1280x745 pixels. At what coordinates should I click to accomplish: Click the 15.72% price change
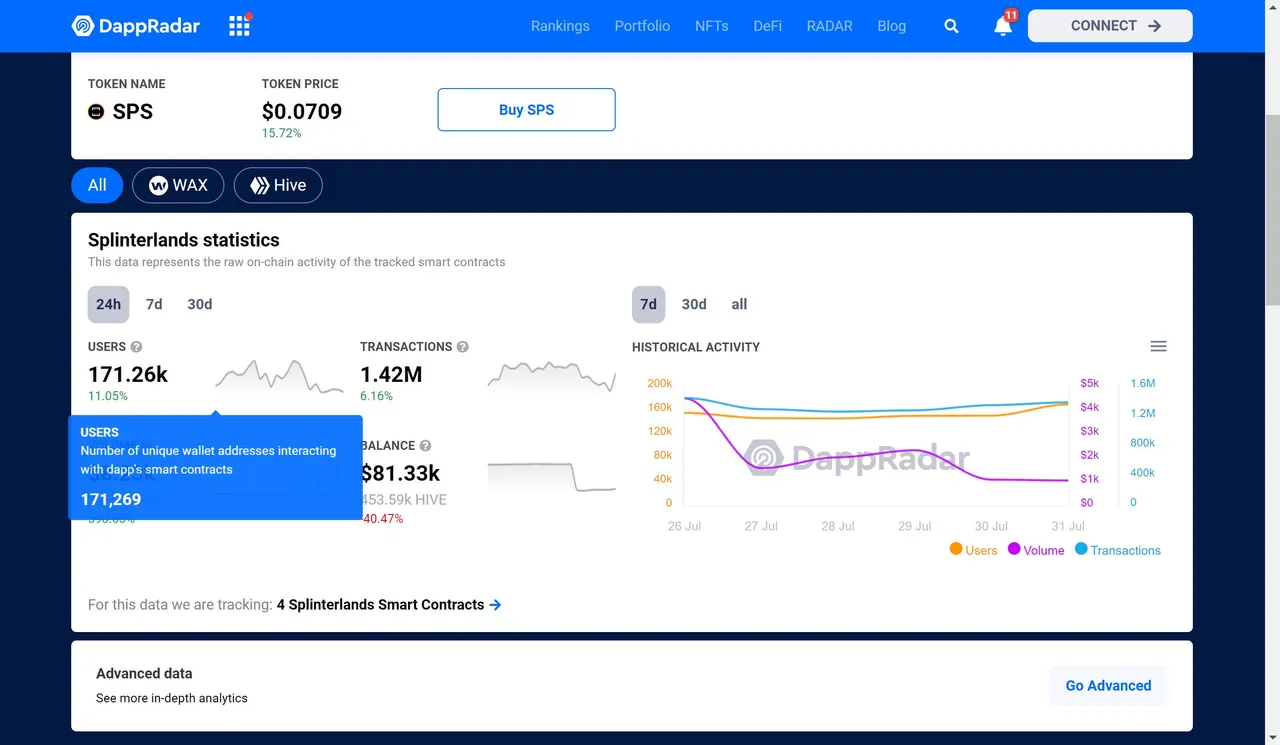(281, 133)
